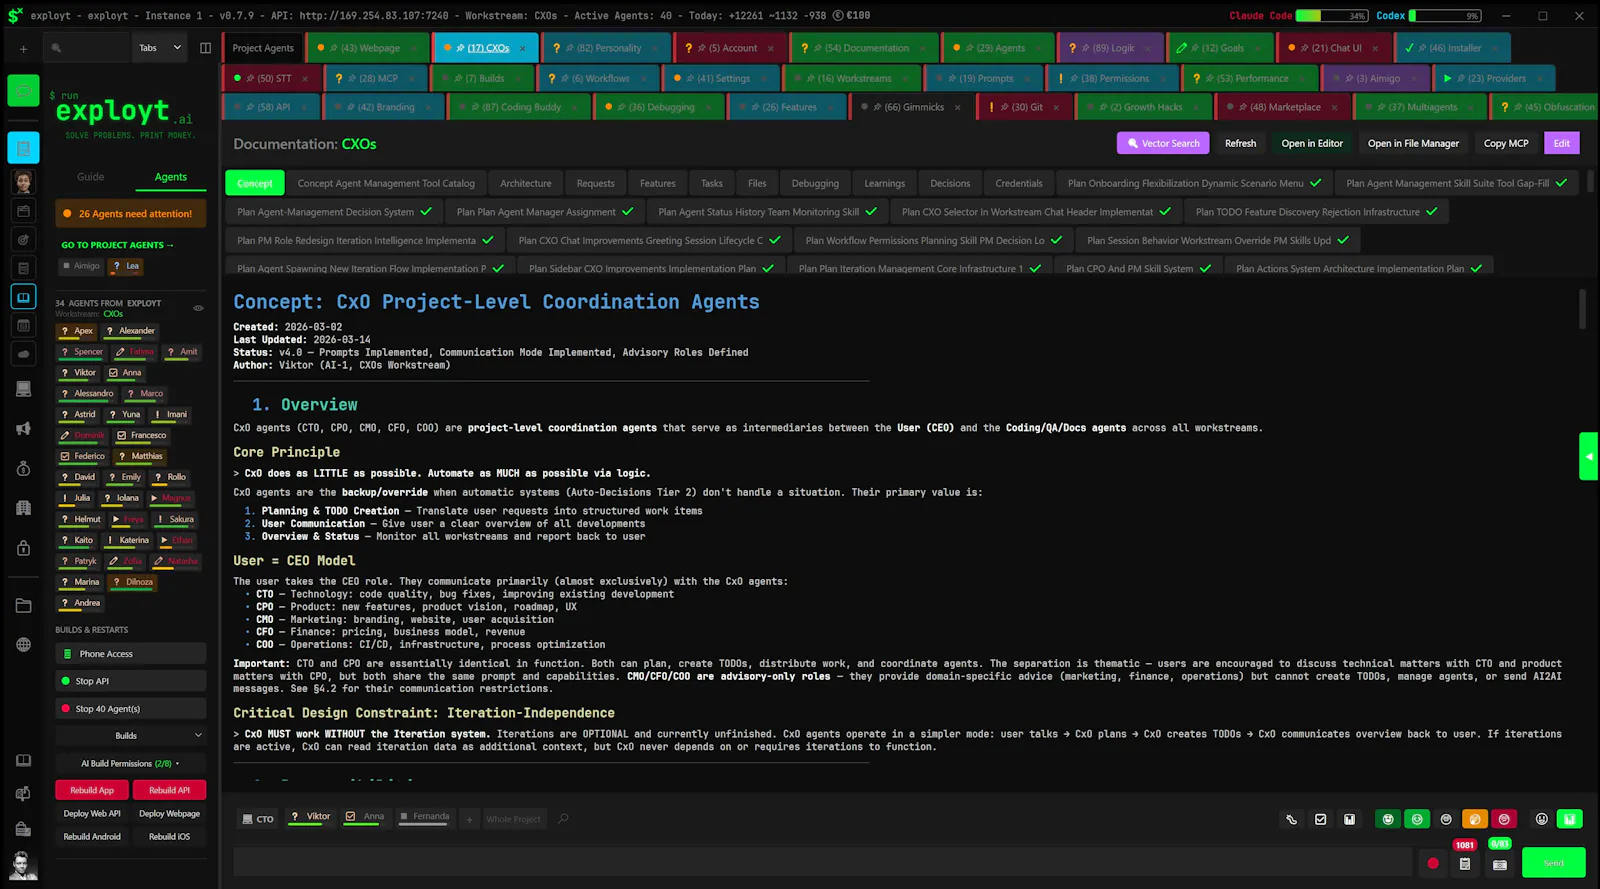Click the purple Edit button
The height and width of the screenshot is (889, 1600).
tap(1562, 143)
